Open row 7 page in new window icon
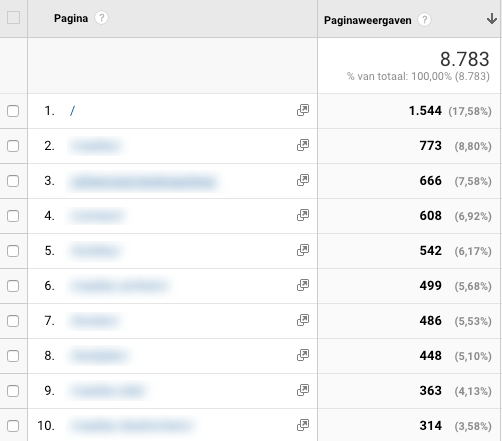 (303, 320)
